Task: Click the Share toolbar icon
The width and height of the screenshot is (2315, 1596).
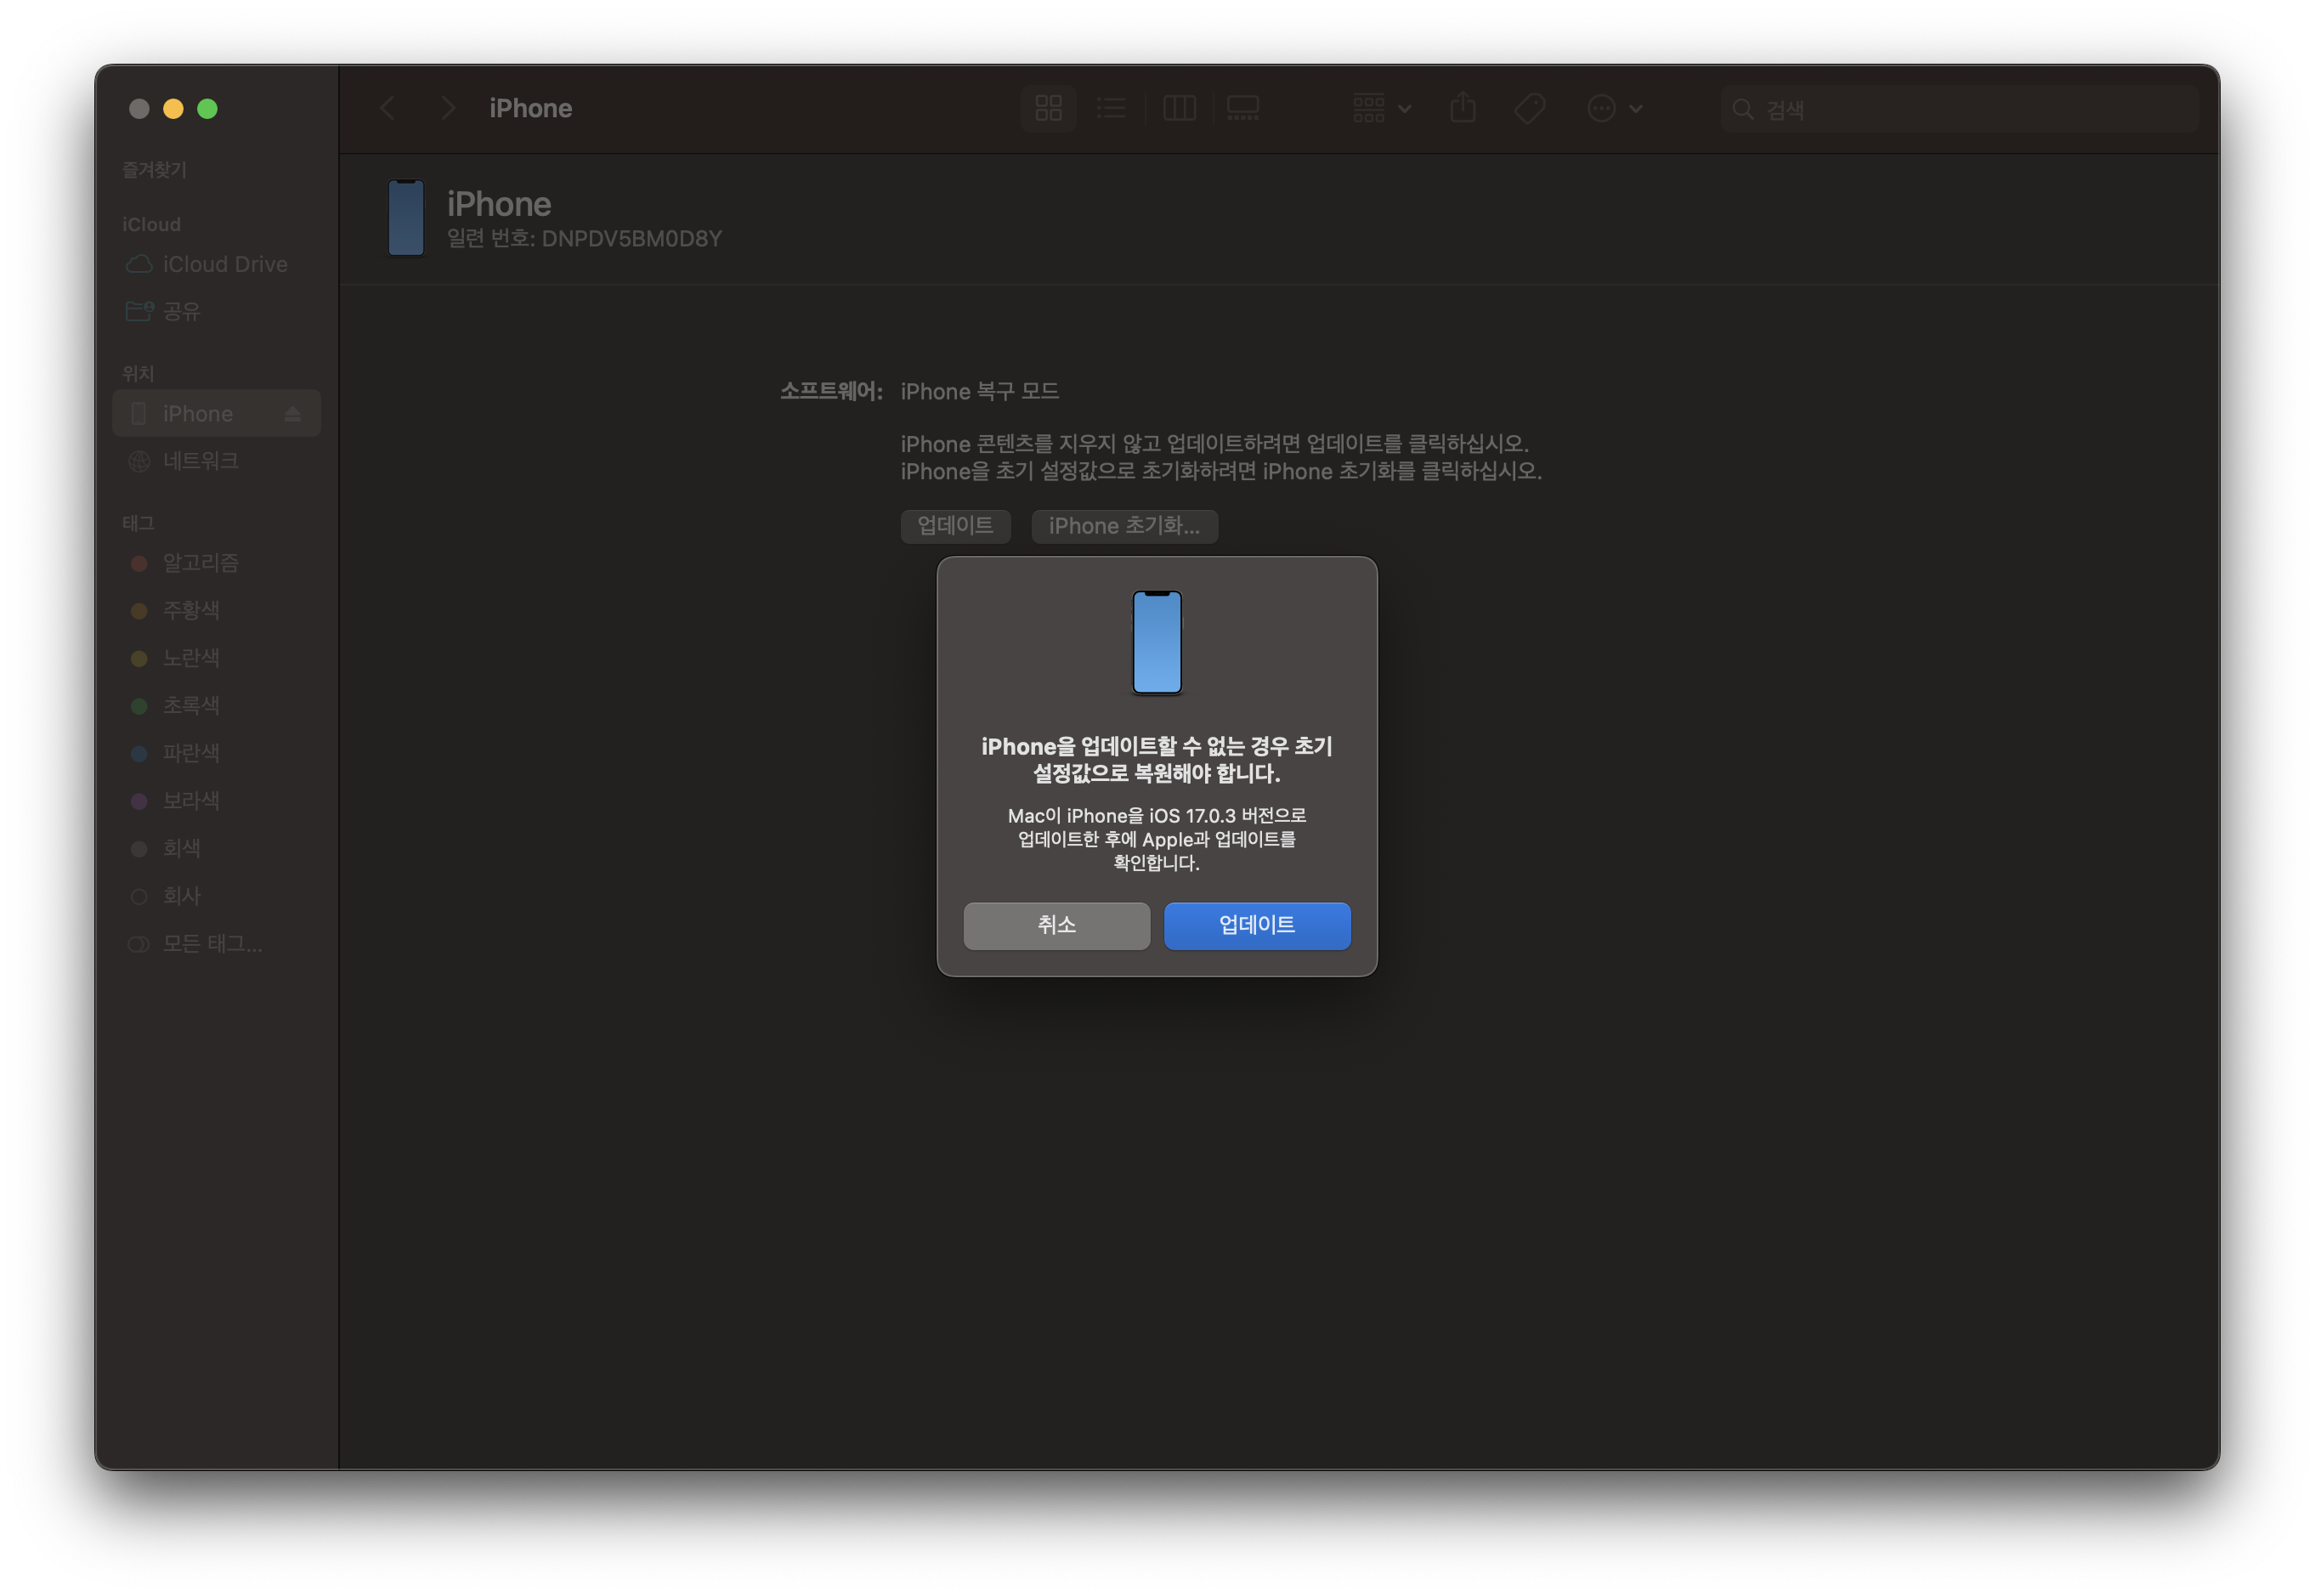Action: tap(1463, 108)
